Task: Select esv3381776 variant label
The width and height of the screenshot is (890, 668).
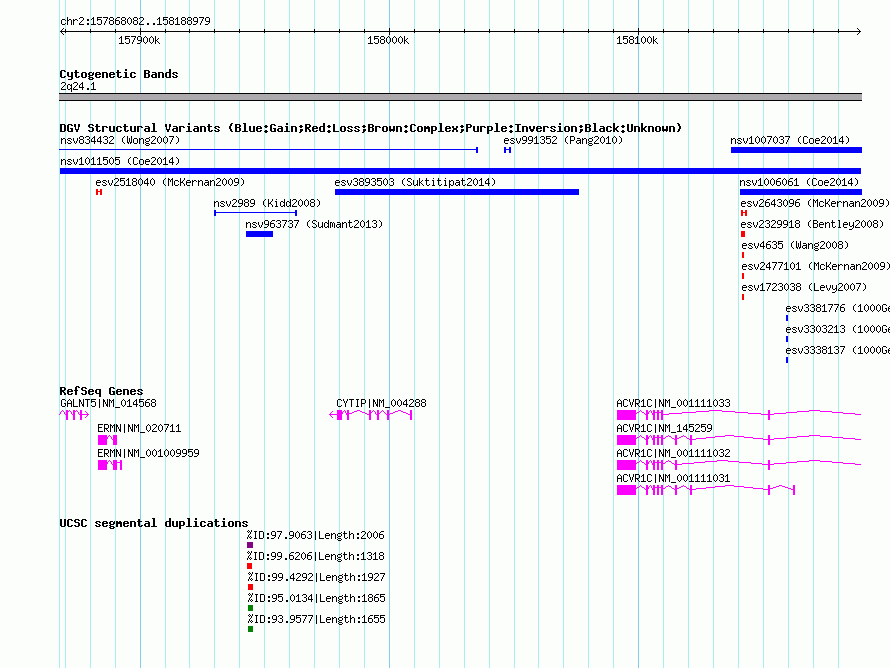Action: tap(837, 308)
